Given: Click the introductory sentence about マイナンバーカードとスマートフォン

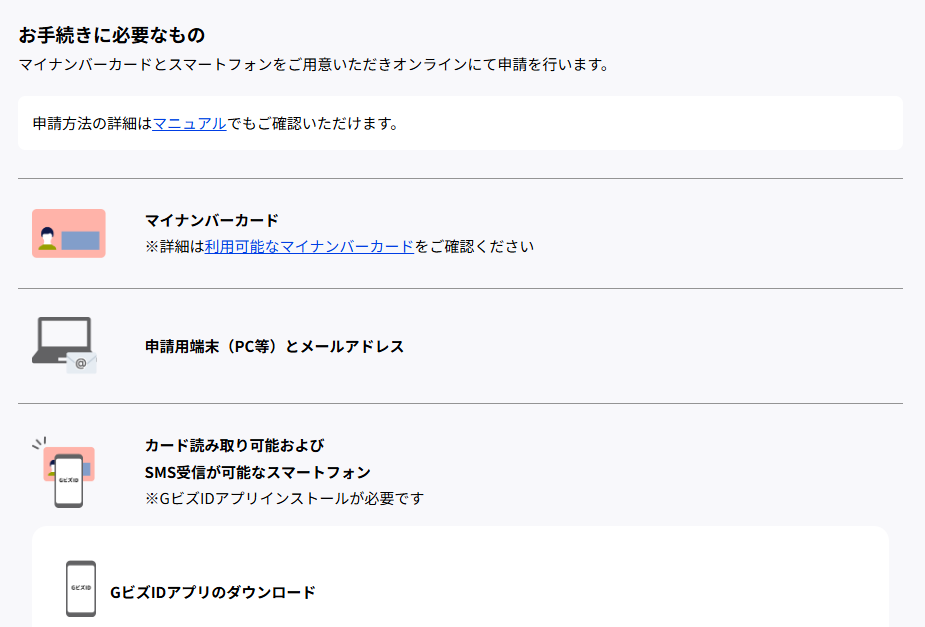Looking at the screenshot, I should 314,64.
